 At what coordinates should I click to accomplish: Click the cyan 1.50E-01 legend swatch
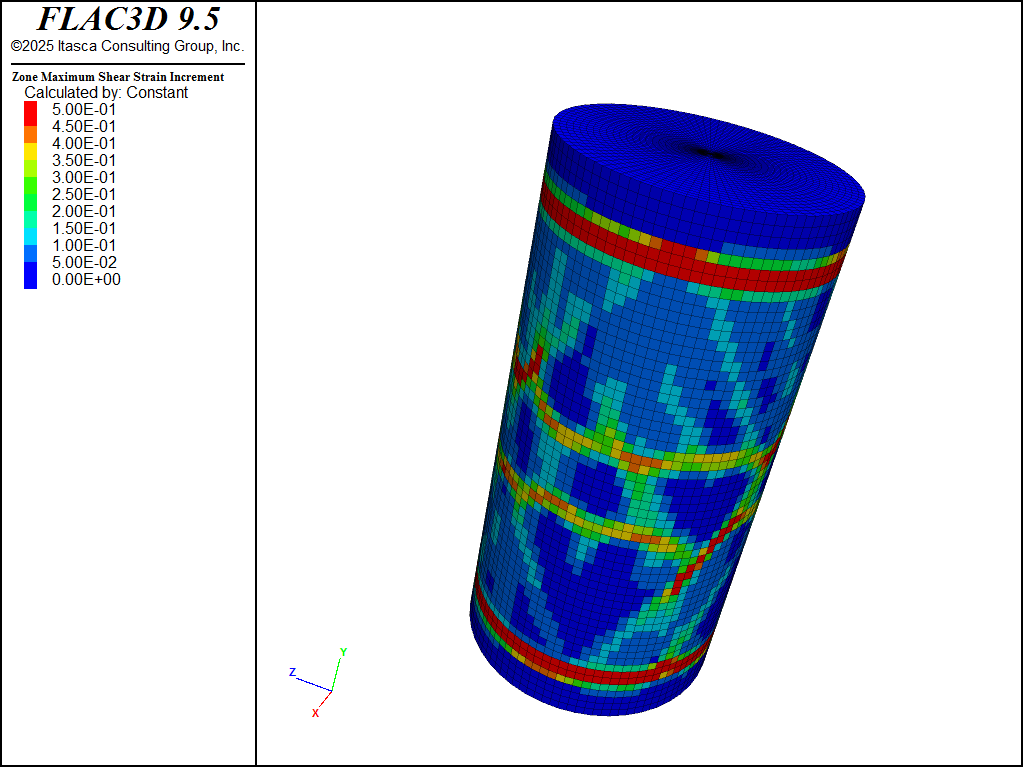pos(31,236)
